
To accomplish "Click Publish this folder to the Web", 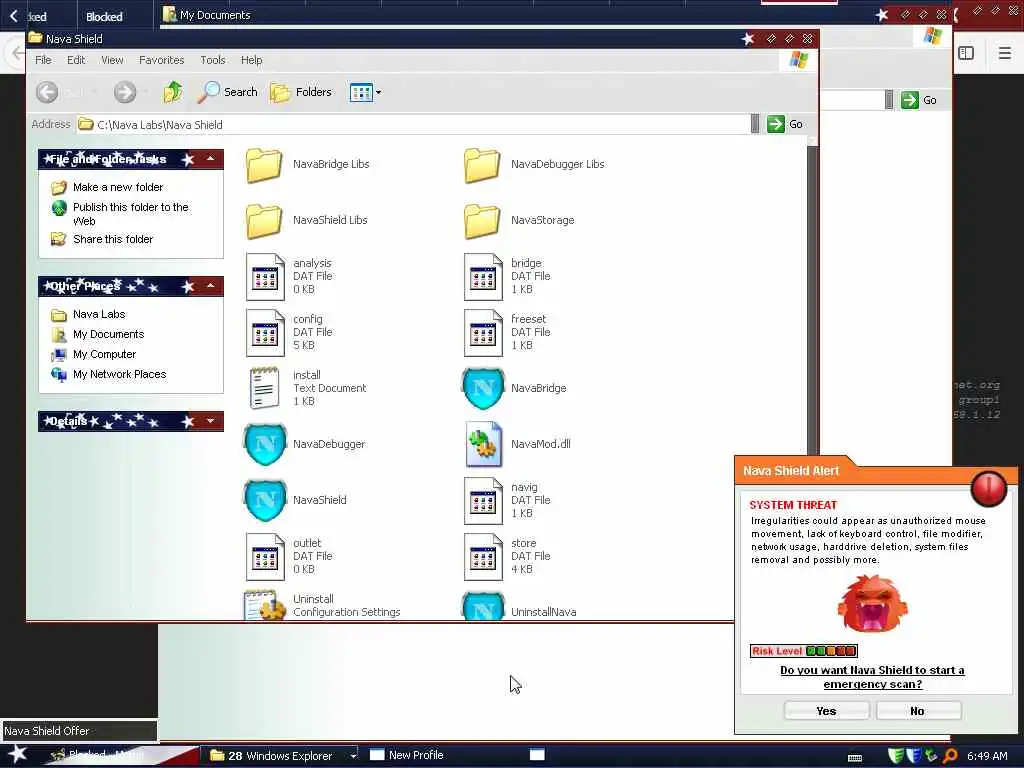I will pyautogui.click(x=131, y=214).
